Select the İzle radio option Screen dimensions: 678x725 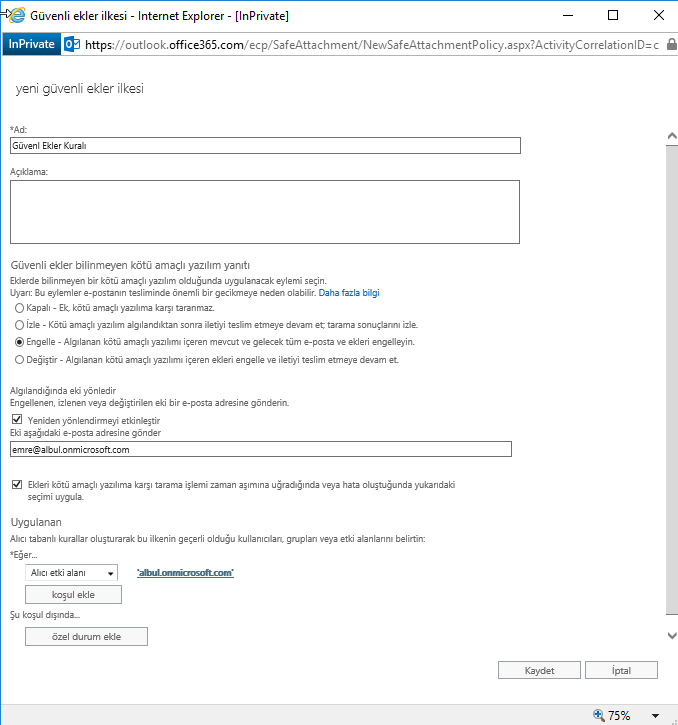[19, 325]
